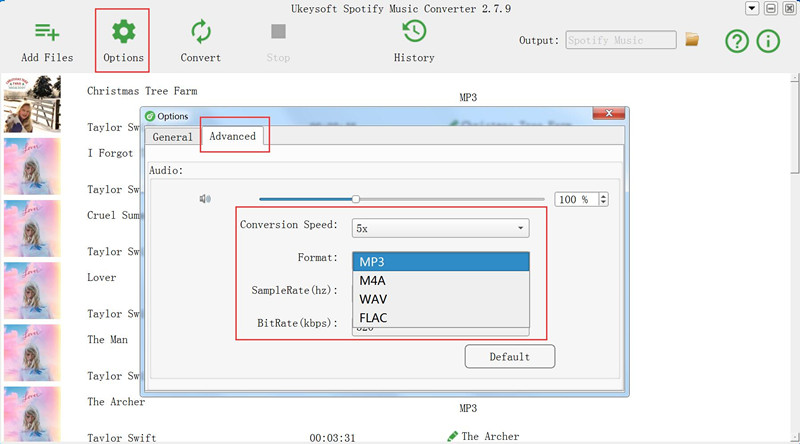The height and width of the screenshot is (444, 800).
Task: Close the Options dialog
Action: (x=609, y=113)
